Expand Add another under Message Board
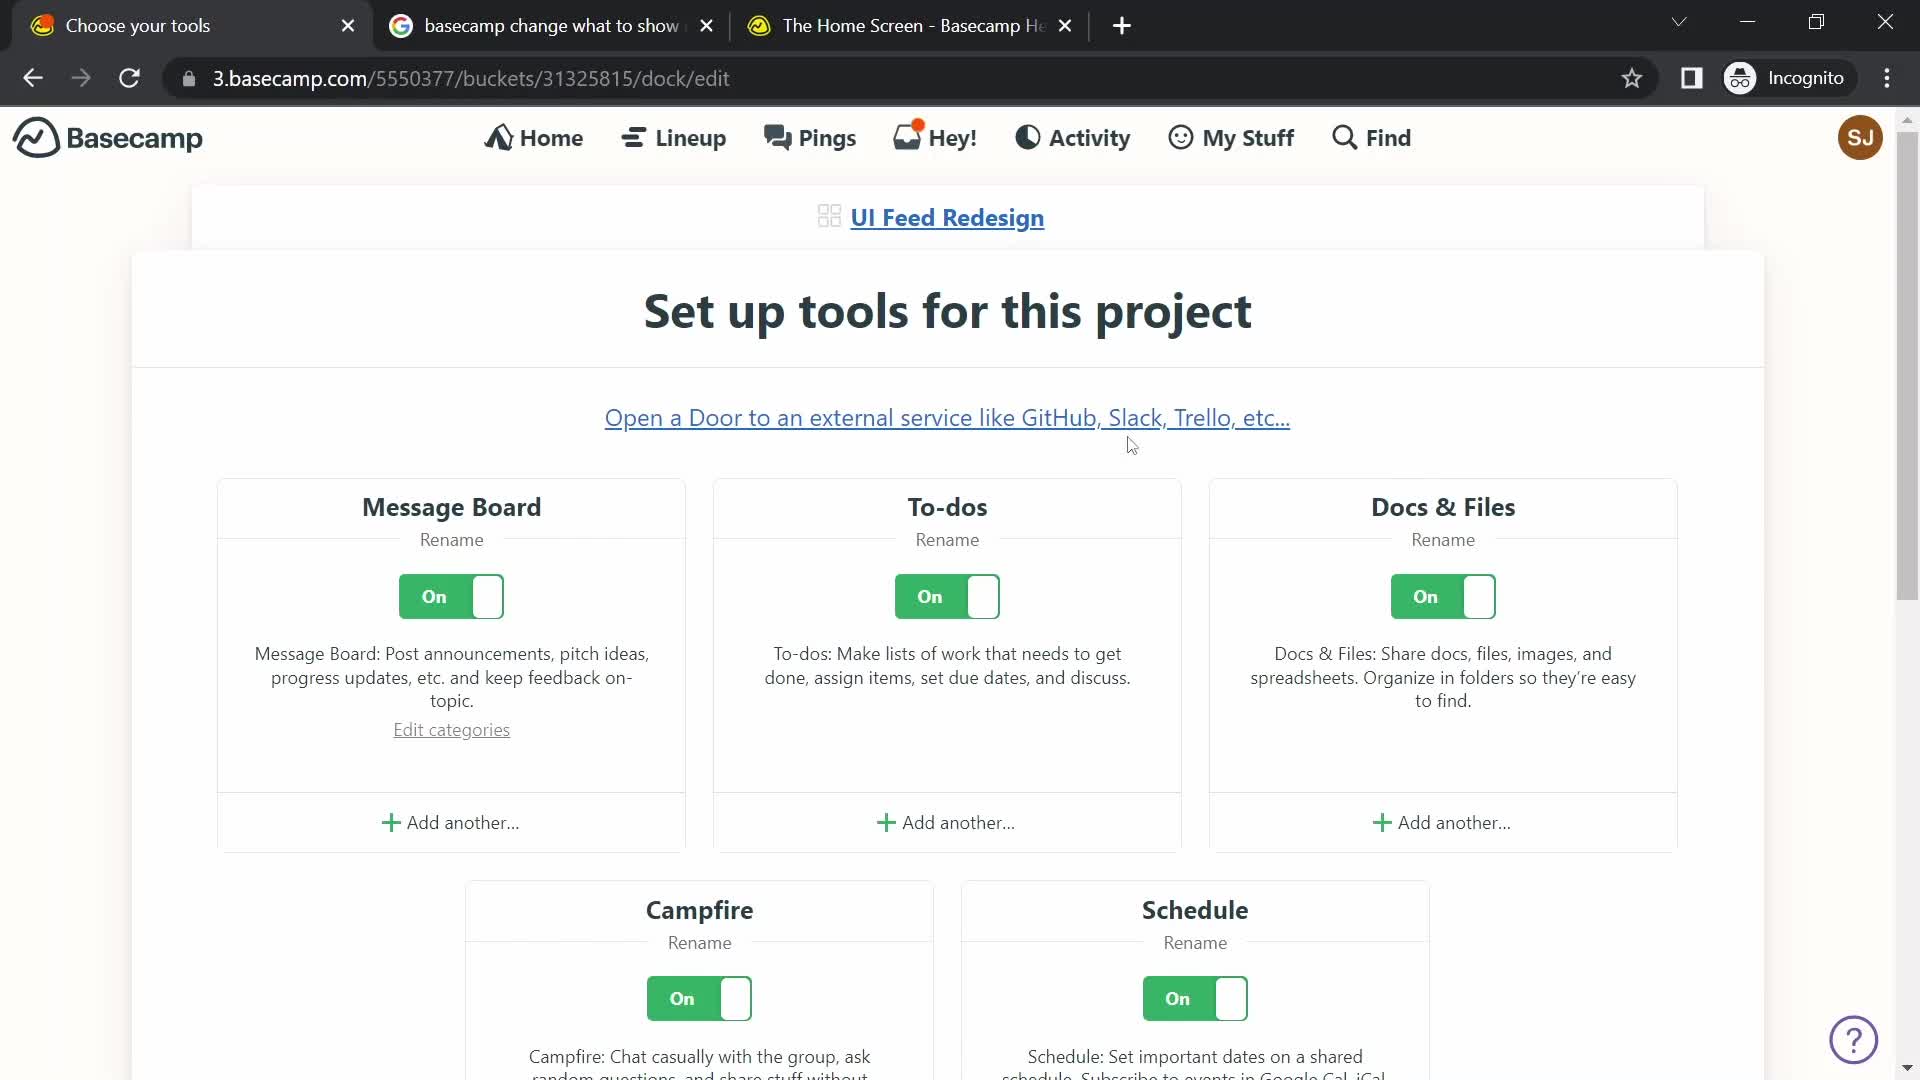 pyautogui.click(x=452, y=822)
